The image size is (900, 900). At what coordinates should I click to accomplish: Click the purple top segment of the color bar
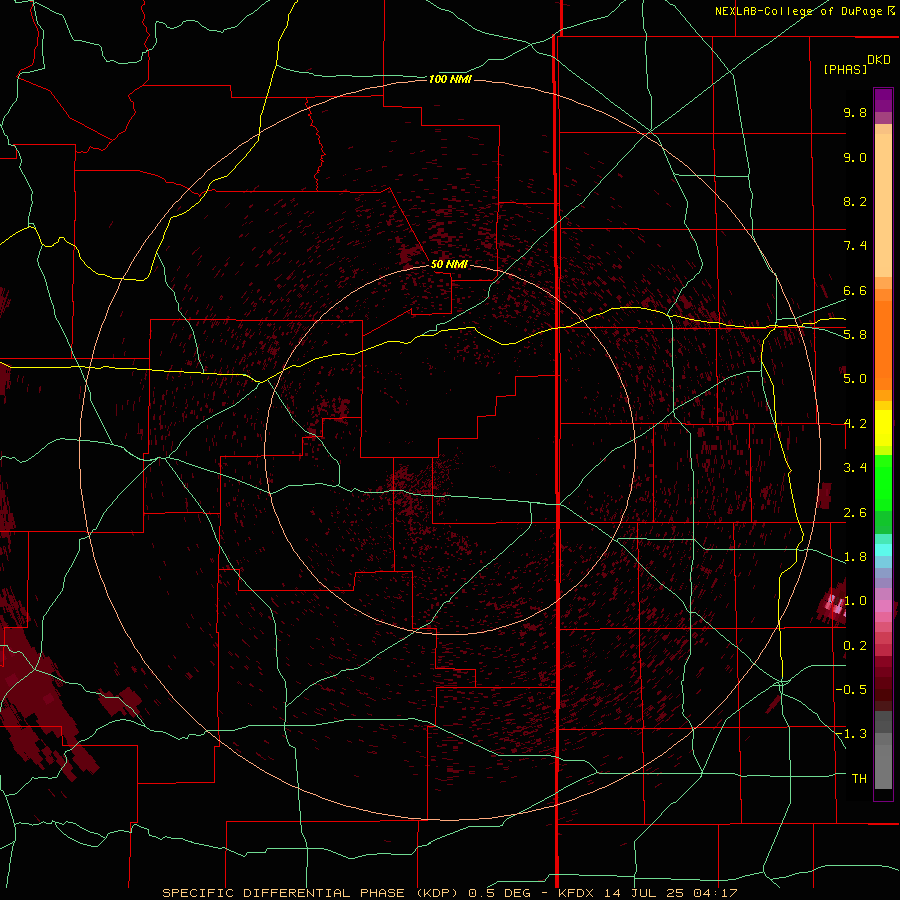pos(883,100)
